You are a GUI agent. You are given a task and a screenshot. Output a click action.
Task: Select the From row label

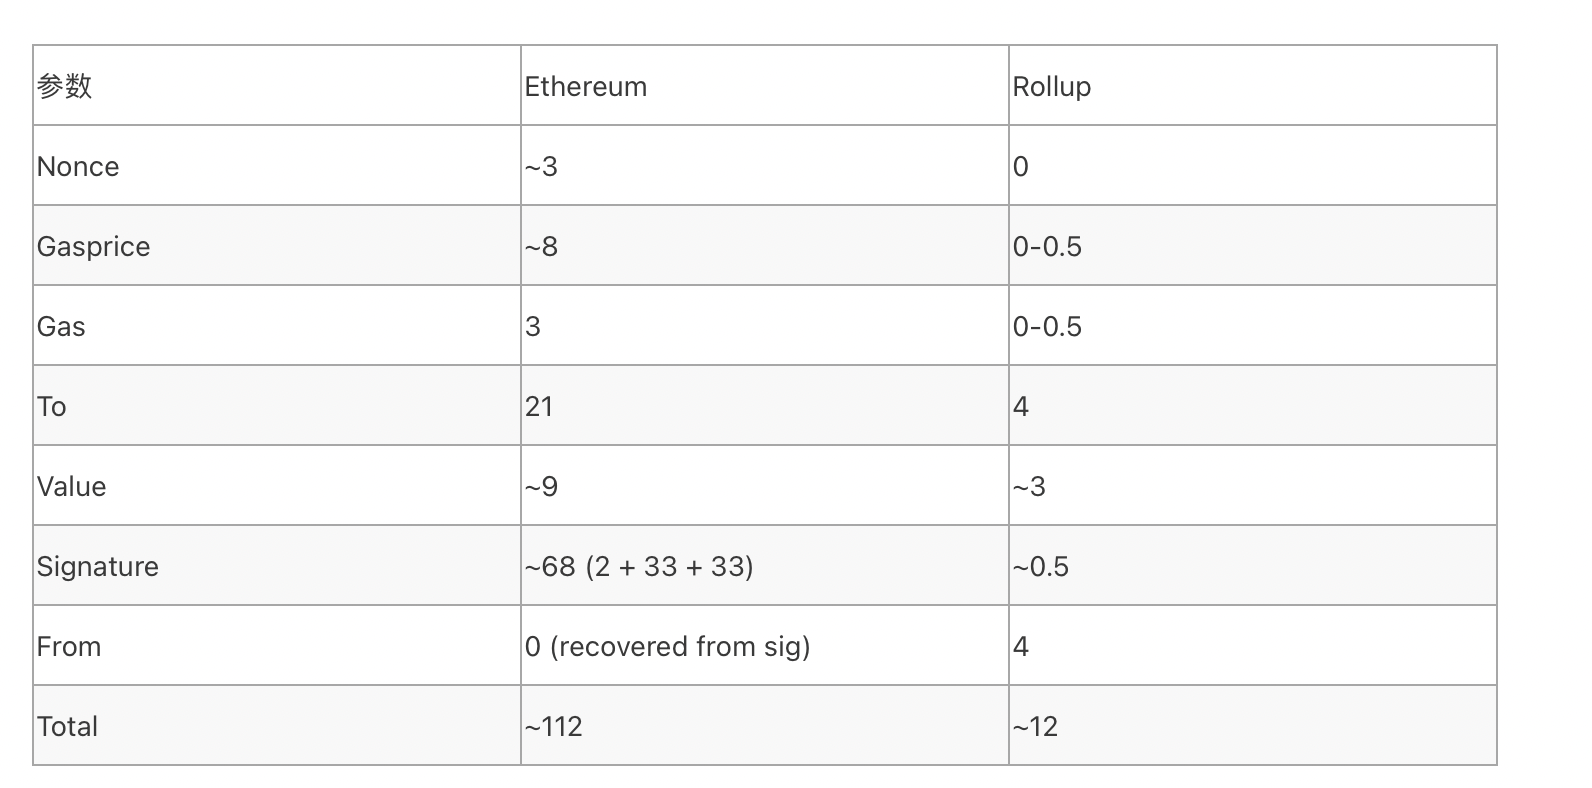(69, 647)
